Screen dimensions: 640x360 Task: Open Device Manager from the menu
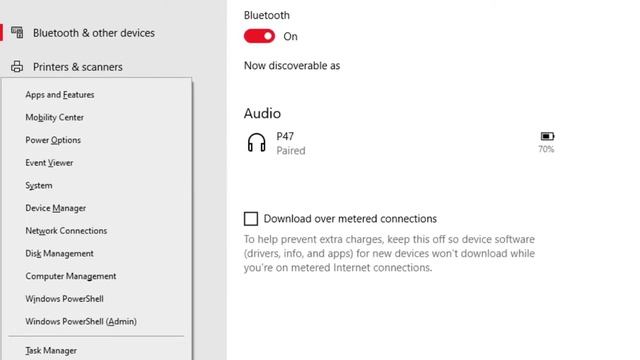point(56,208)
